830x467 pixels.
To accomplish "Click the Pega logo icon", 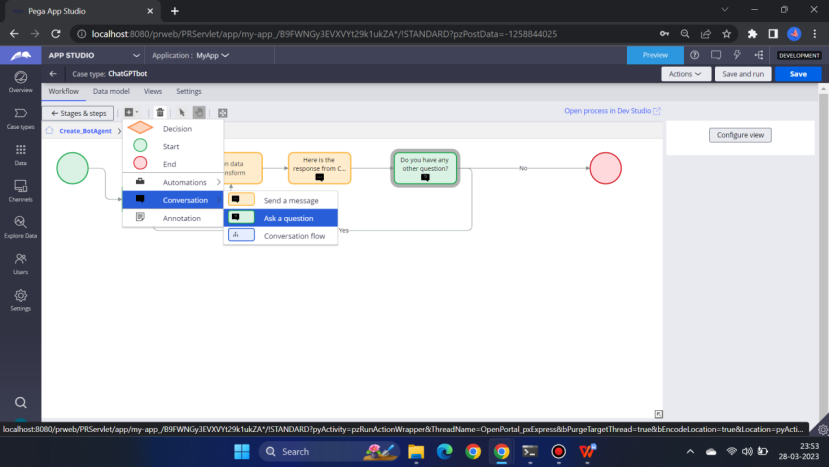I will pyautogui.click(x=21, y=55).
